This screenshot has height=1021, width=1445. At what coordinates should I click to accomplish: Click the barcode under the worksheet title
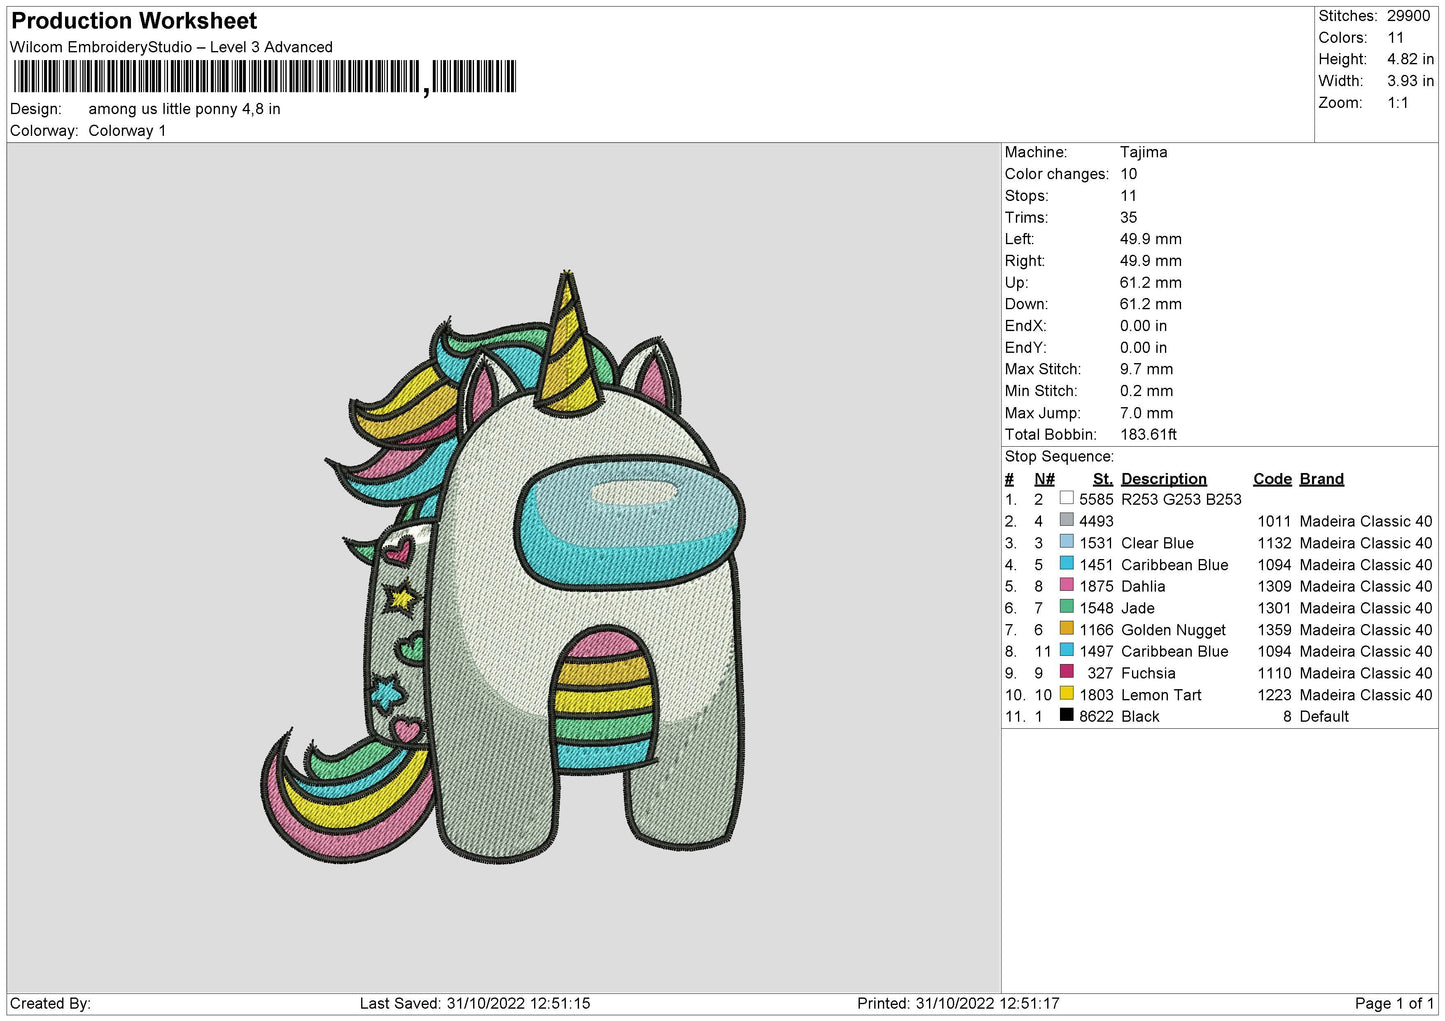click(265, 77)
